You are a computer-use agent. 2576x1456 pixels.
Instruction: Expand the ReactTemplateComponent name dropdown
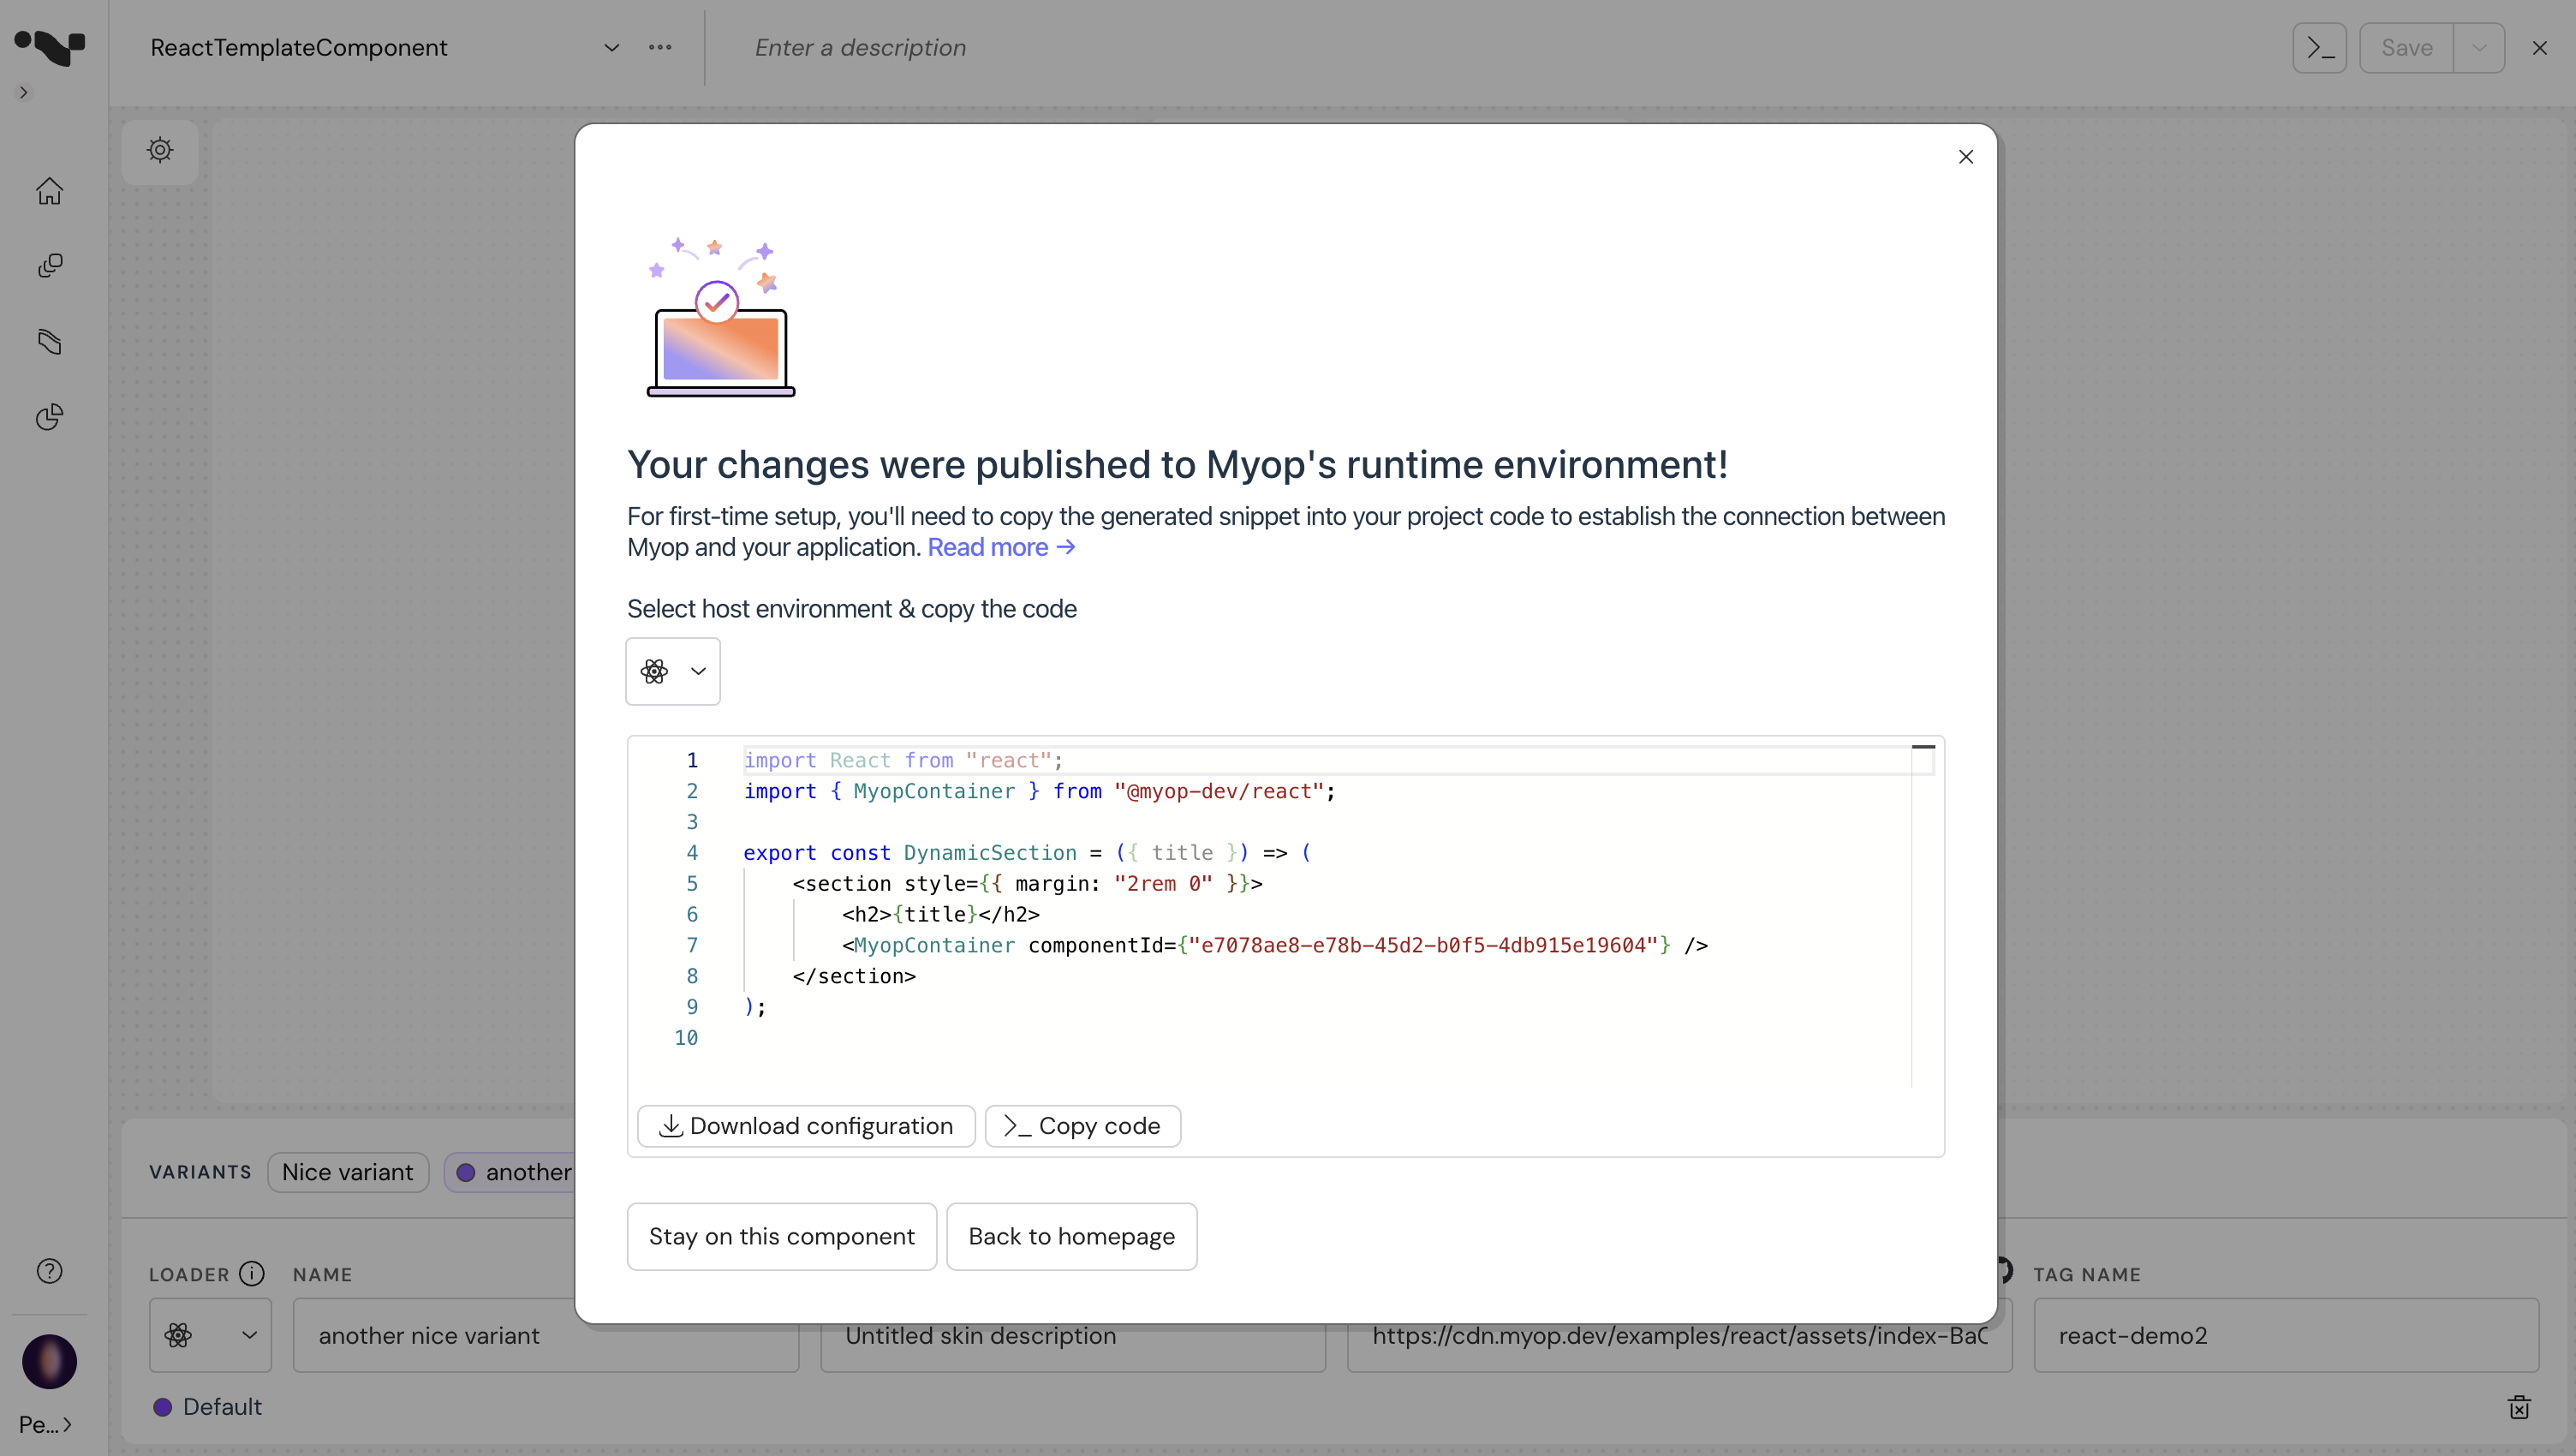tap(611, 47)
